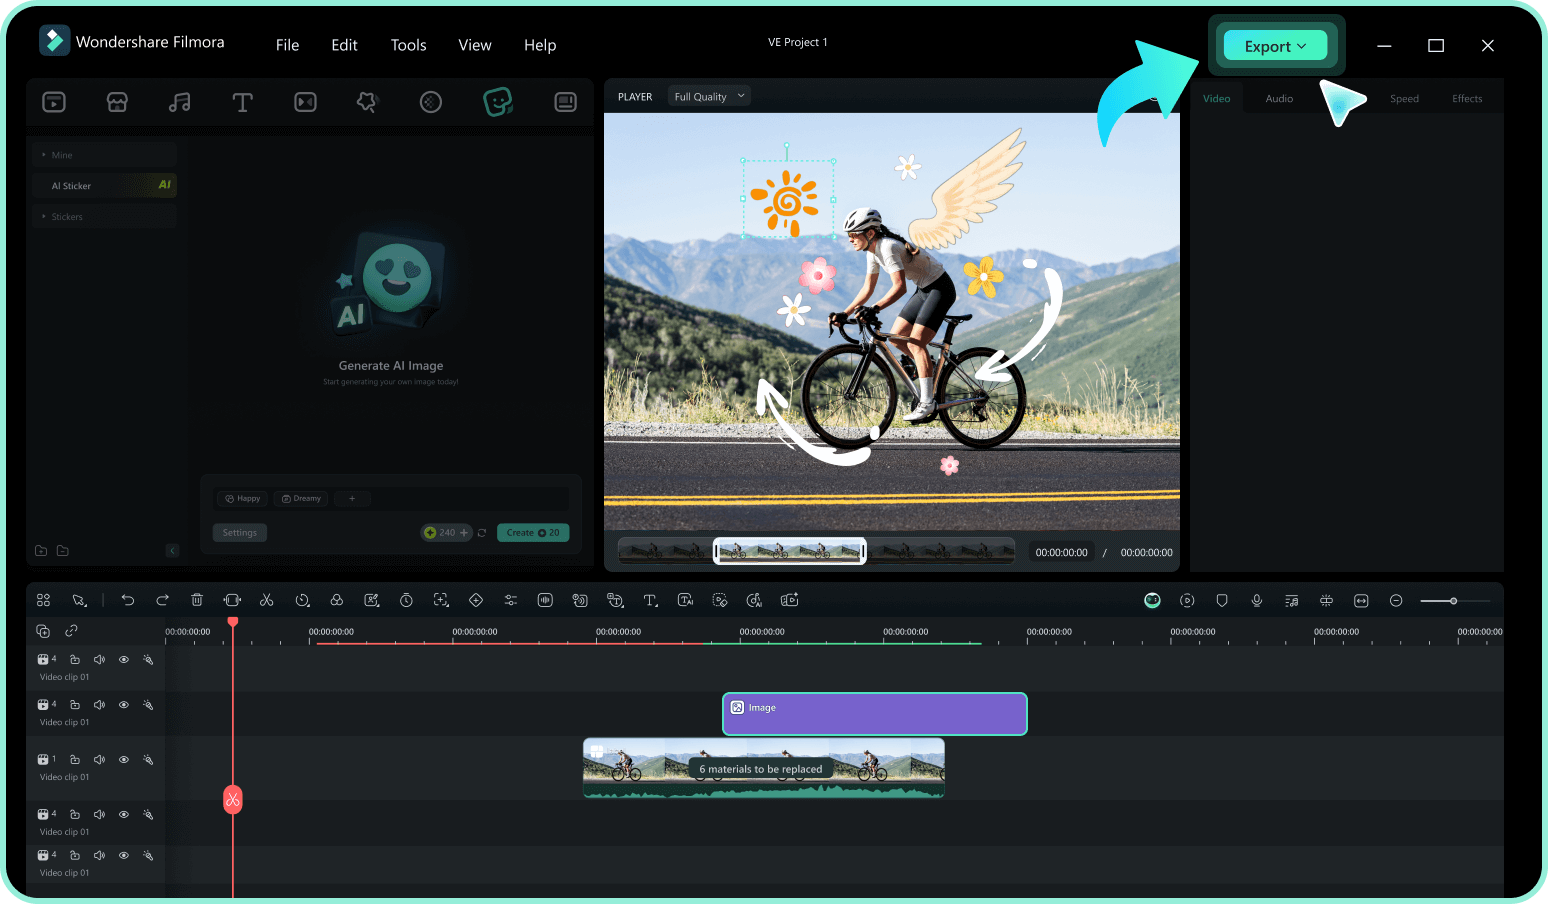
Task: Select the purple Image clip on timeline
Action: (x=875, y=714)
